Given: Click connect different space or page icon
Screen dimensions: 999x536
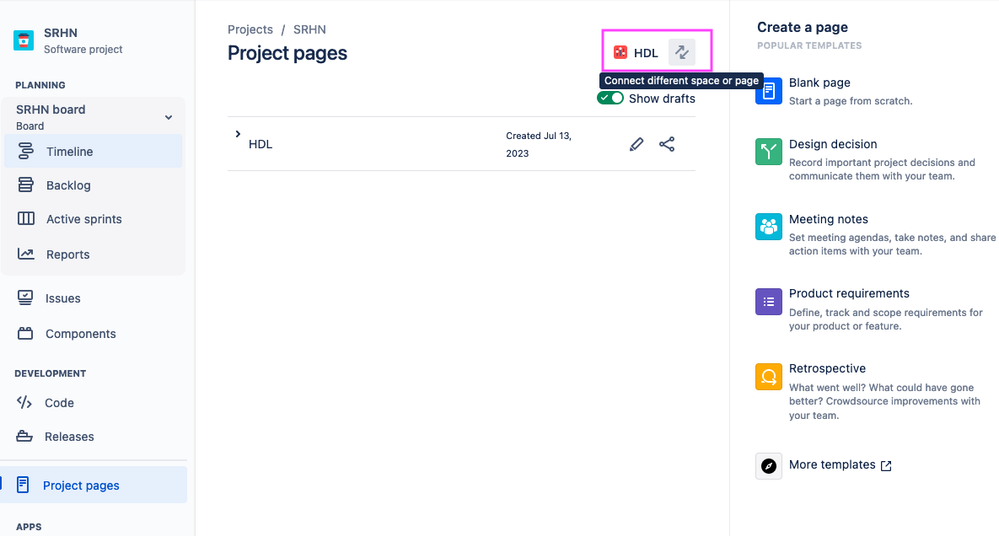Looking at the screenshot, I should [682, 52].
